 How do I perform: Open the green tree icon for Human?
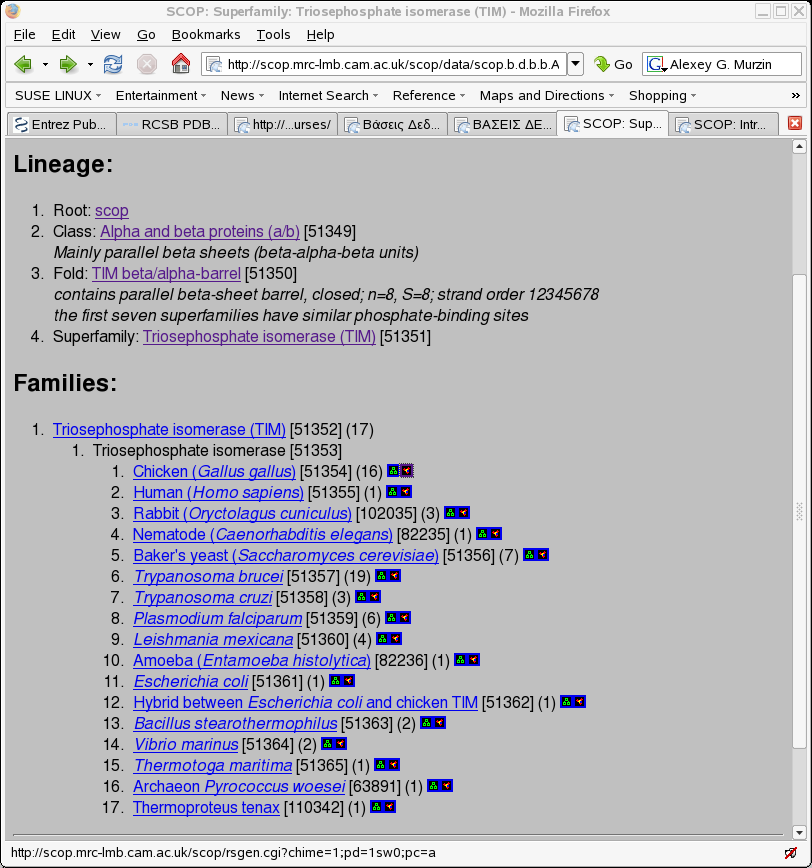click(x=392, y=492)
